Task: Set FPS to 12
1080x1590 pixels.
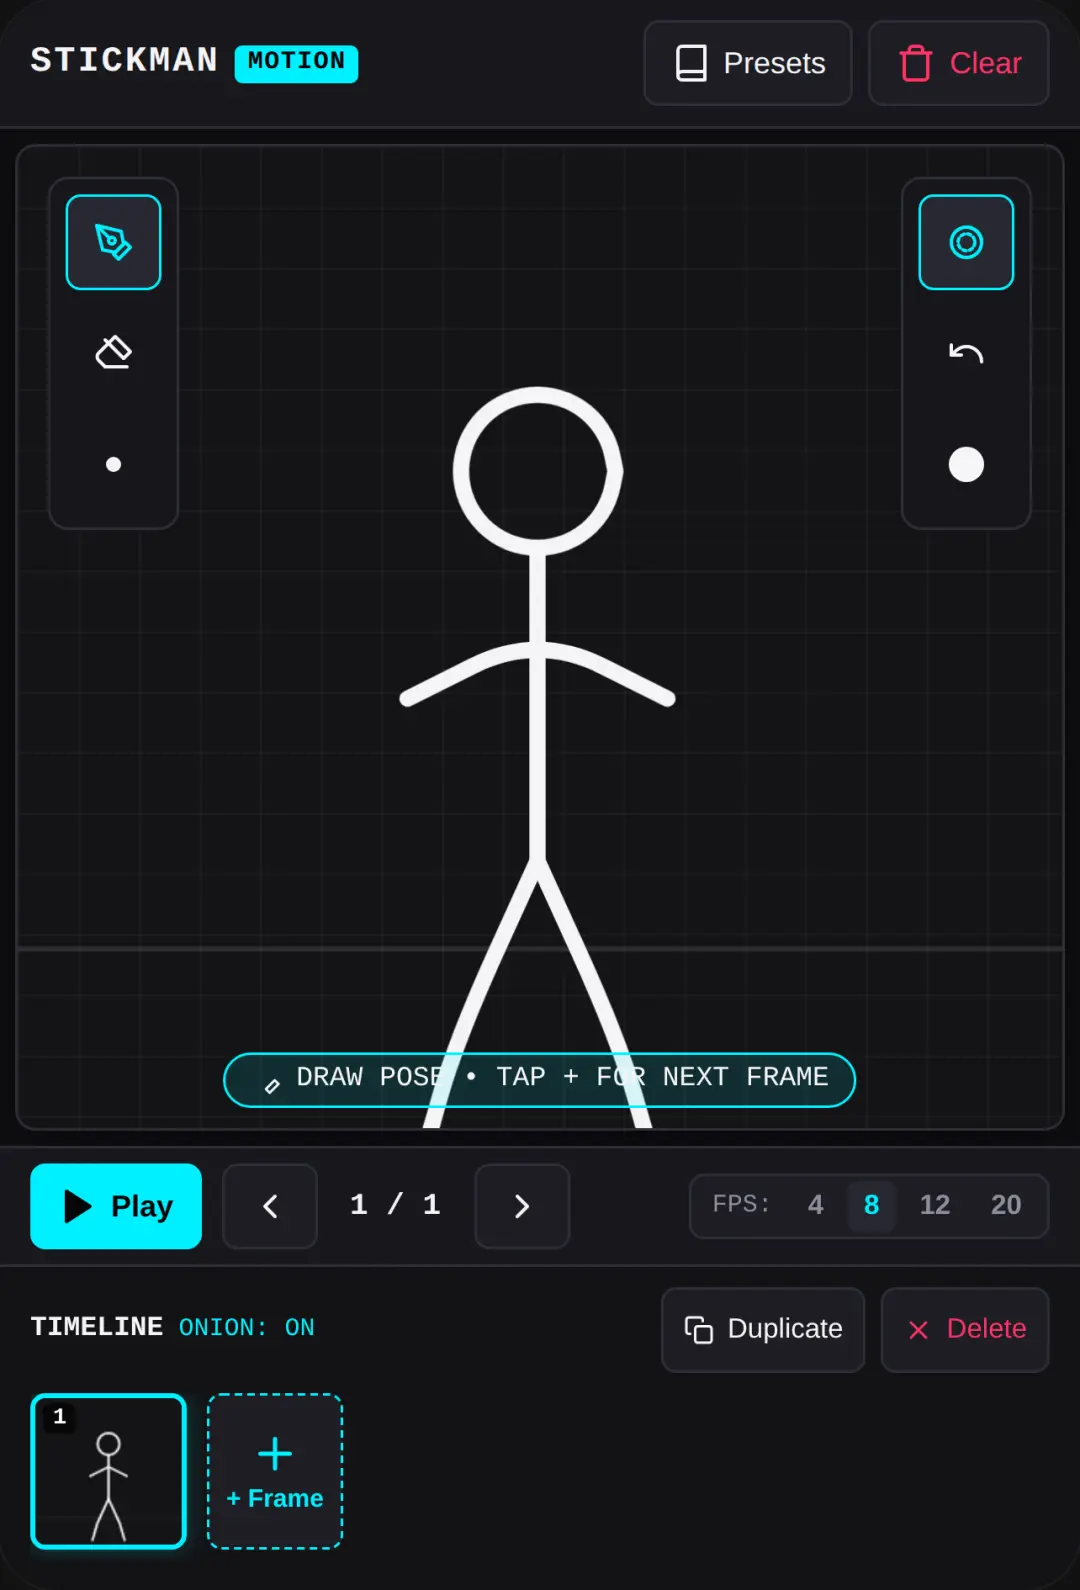Action: pos(935,1205)
